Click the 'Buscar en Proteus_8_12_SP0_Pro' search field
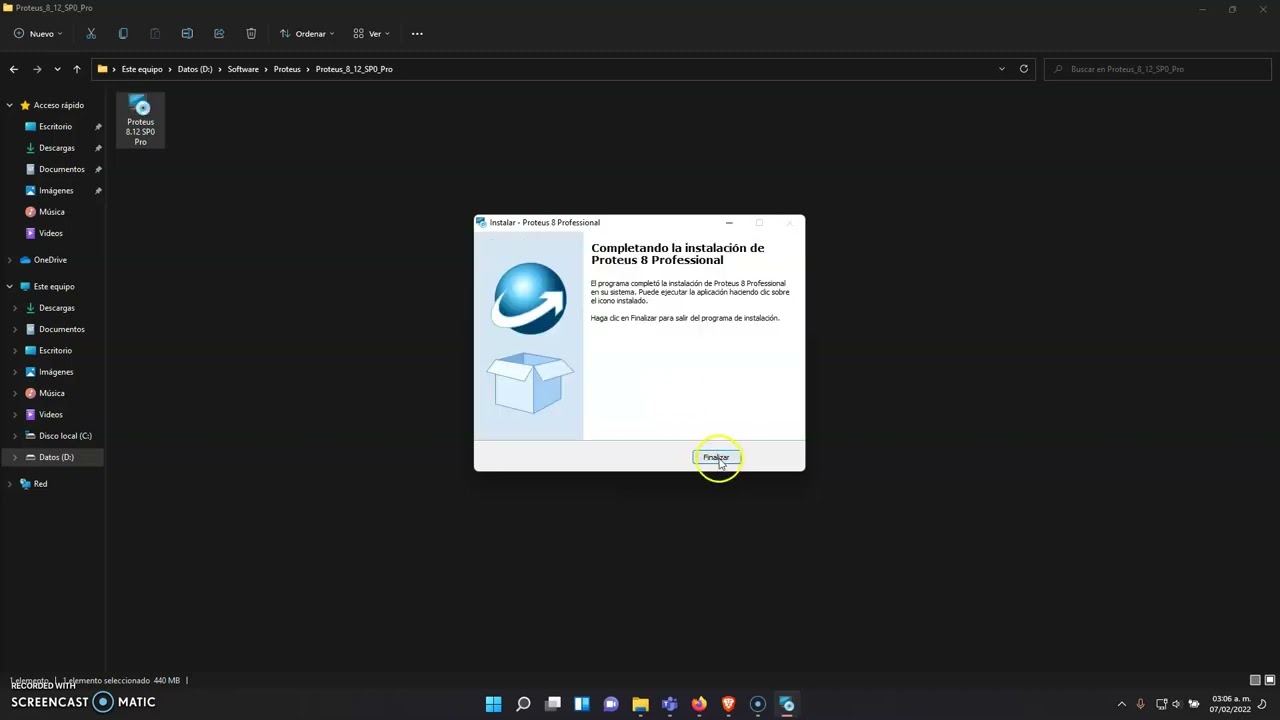The width and height of the screenshot is (1280, 720). tap(1158, 69)
